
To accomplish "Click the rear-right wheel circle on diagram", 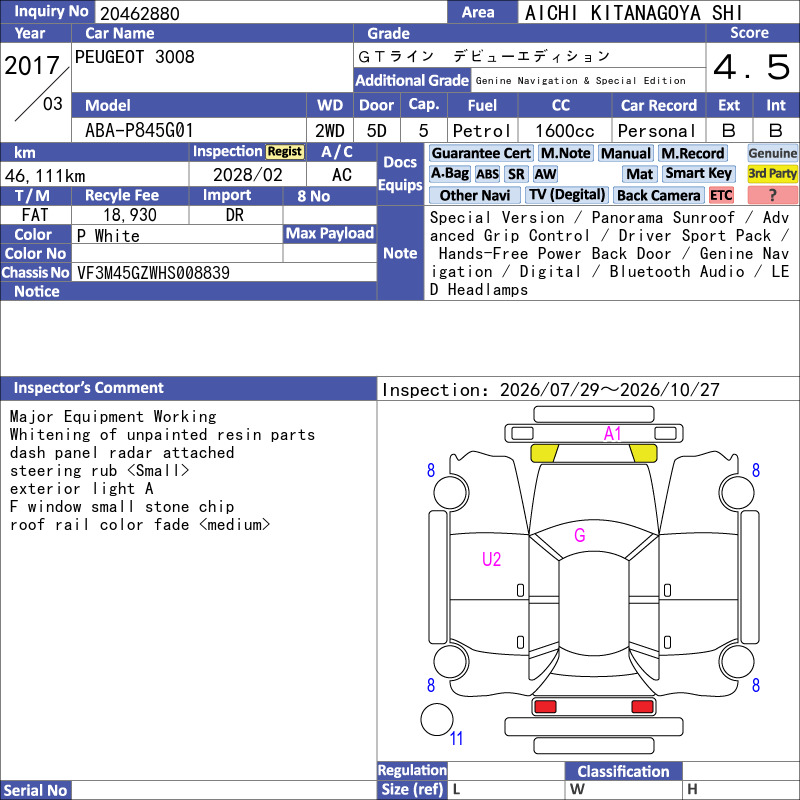I will (737, 661).
